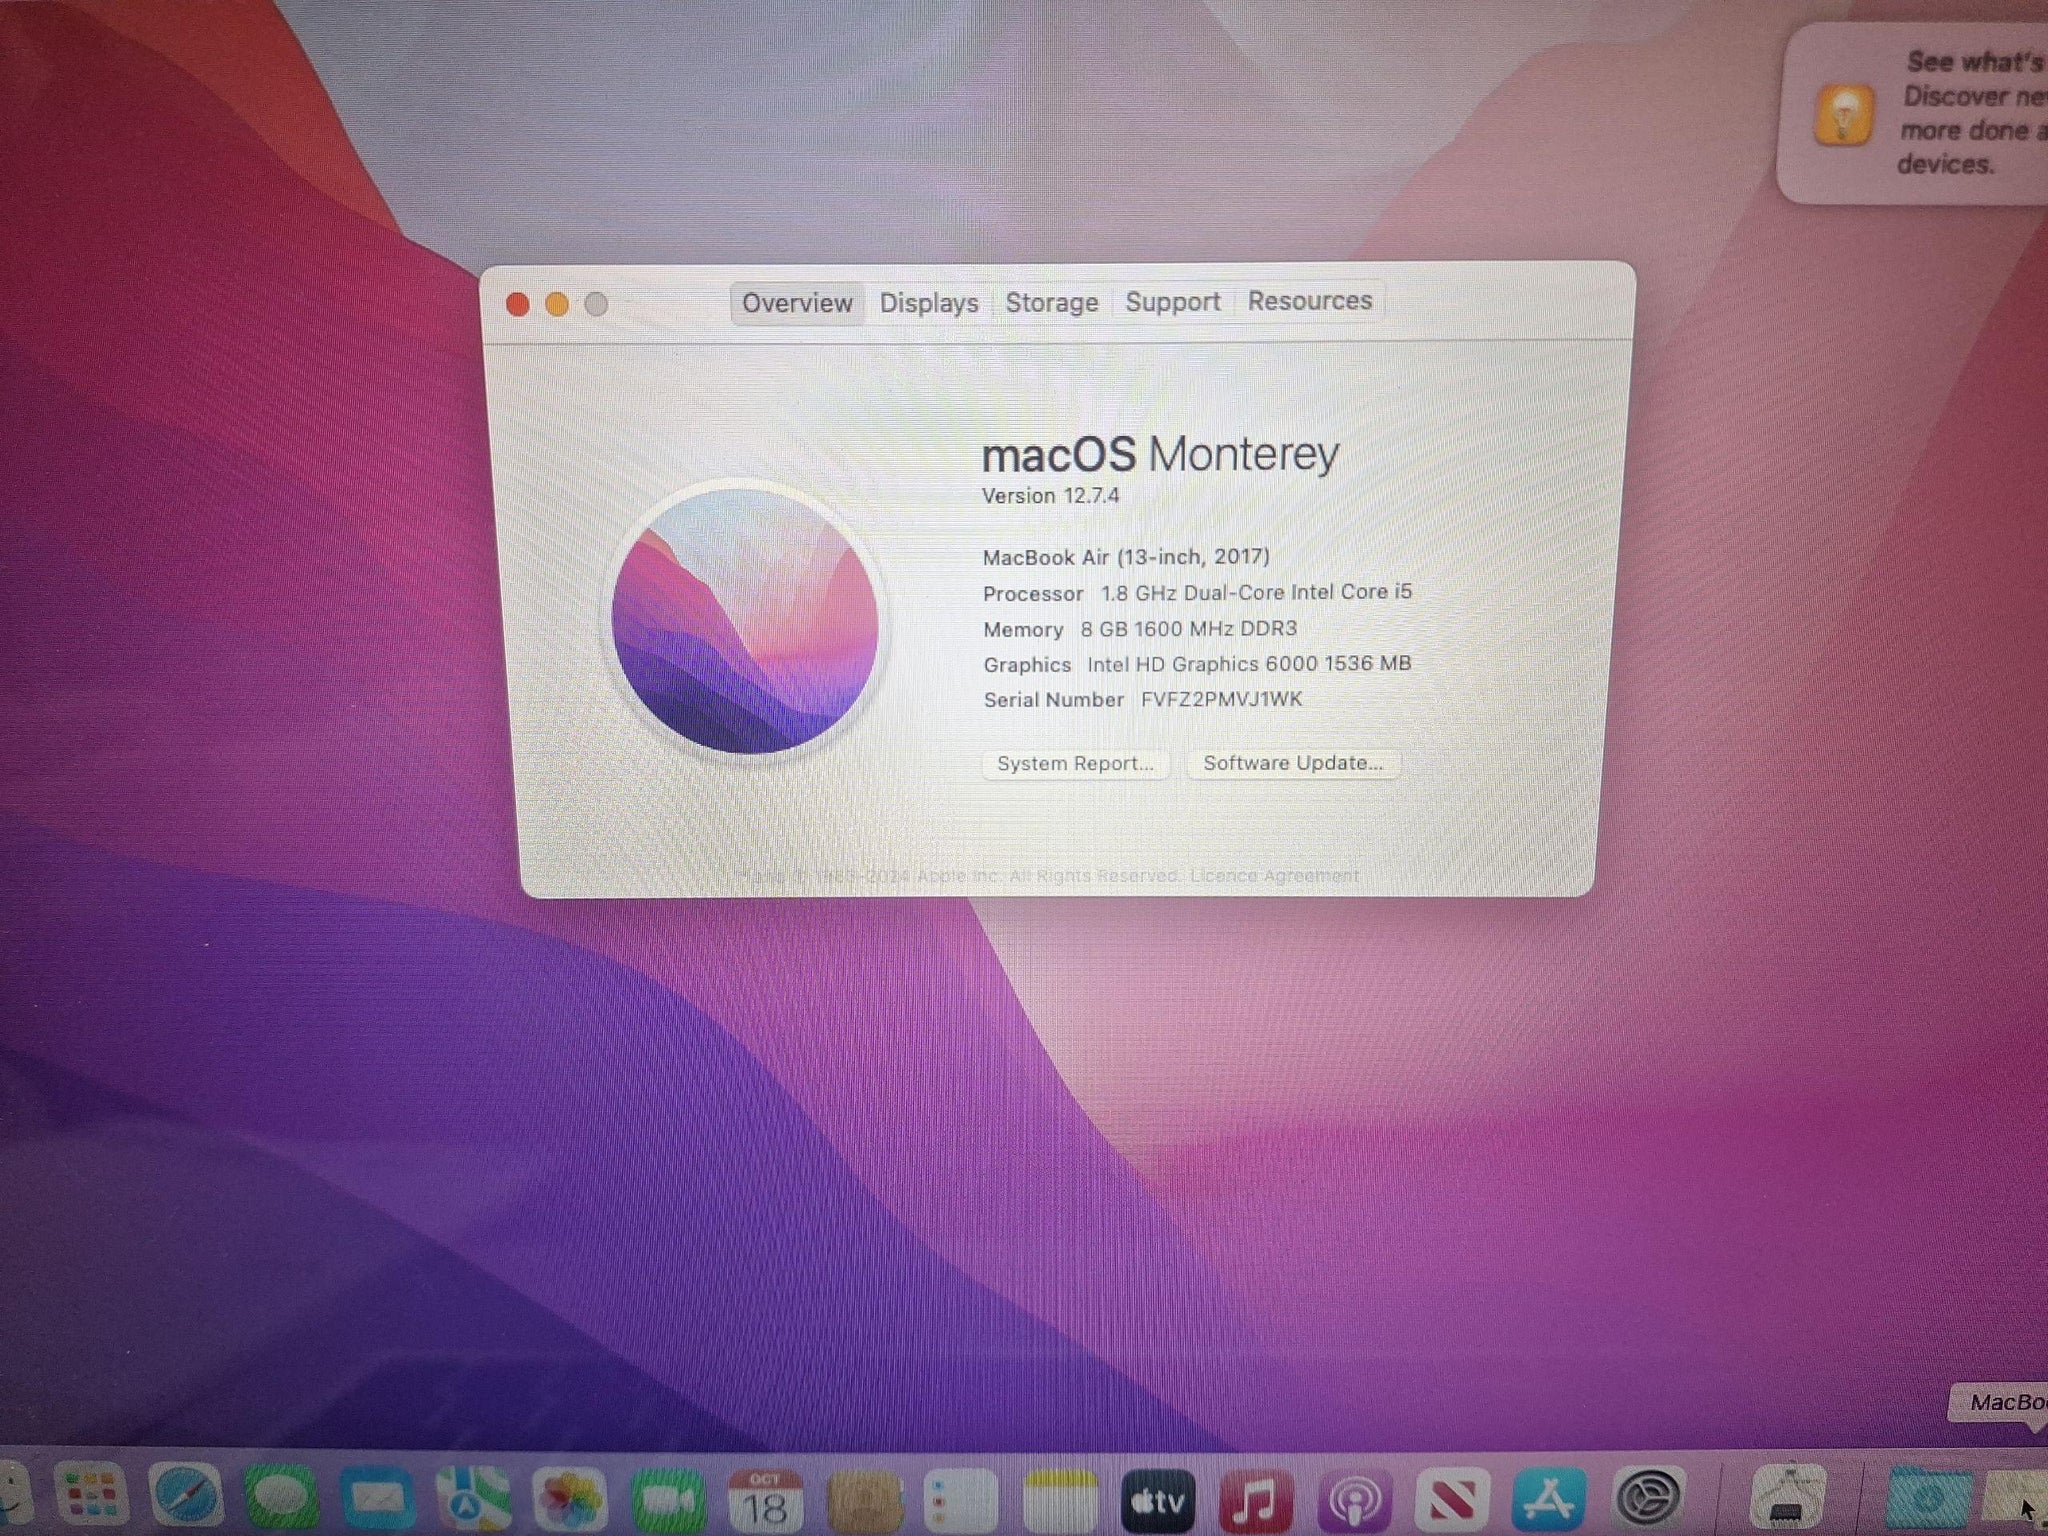Open the Support tab
The height and width of the screenshot is (1536, 2048).
1172,302
